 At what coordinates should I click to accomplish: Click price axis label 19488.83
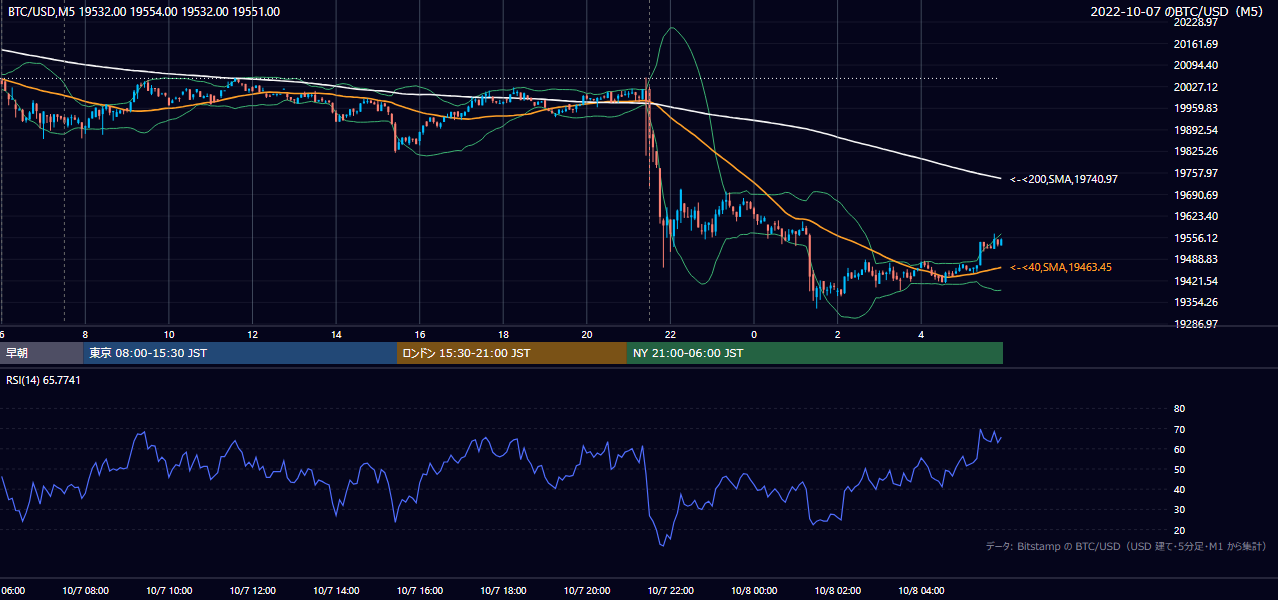pos(1195,259)
